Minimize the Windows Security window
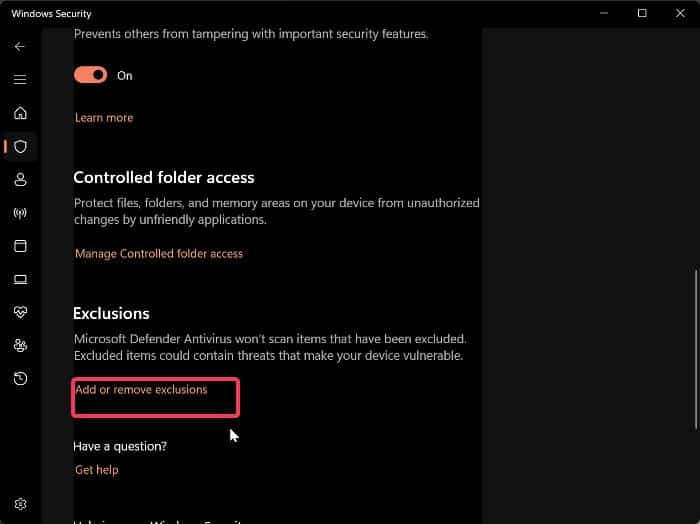Screen dimensions: 700x524 [604, 13]
